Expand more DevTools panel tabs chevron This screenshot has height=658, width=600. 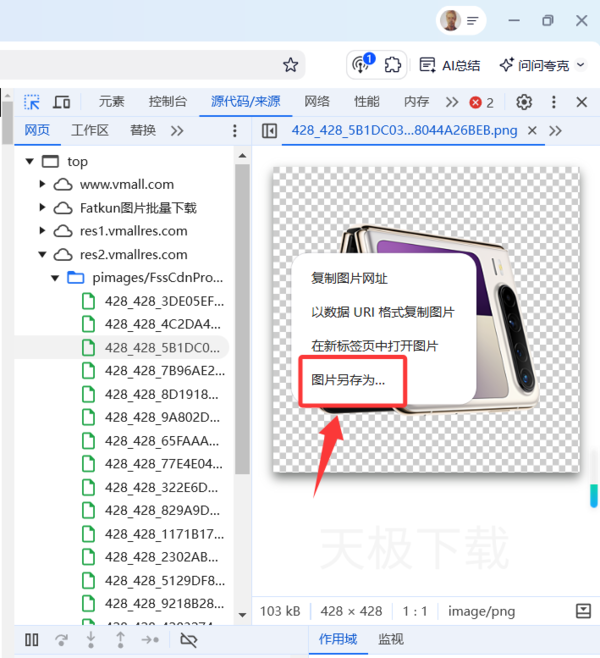click(452, 102)
